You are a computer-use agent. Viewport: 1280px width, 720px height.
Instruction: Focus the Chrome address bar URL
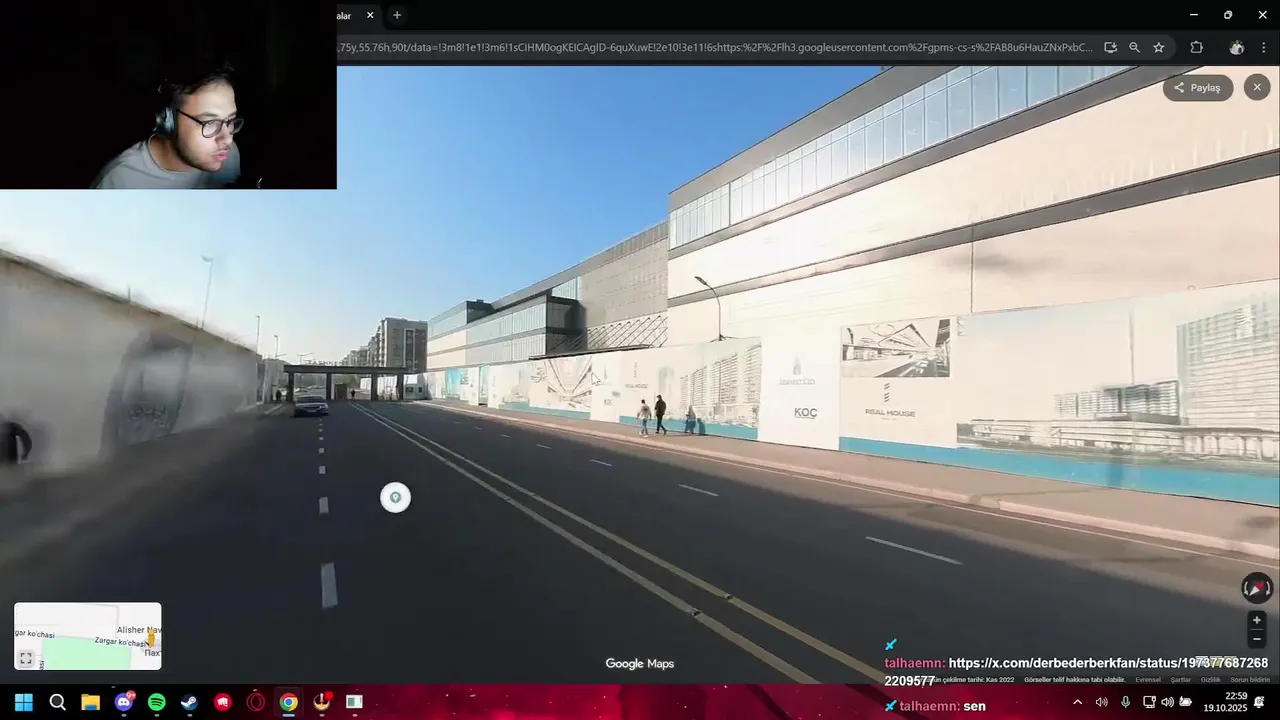pyautogui.click(x=715, y=47)
